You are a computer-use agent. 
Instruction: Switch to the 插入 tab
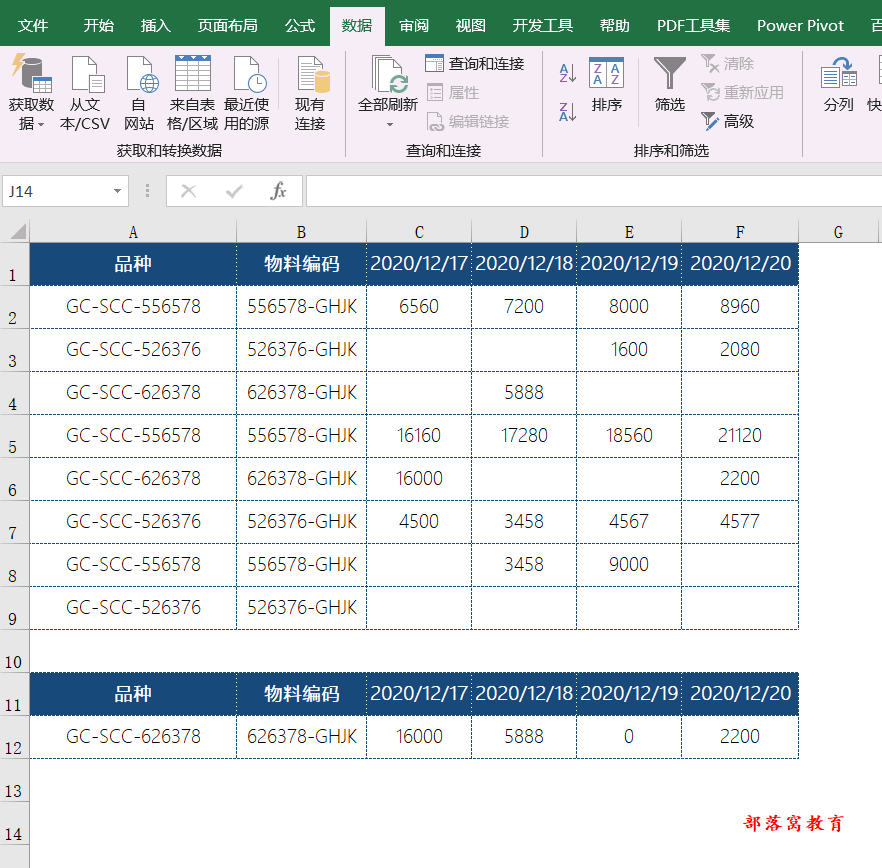click(x=155, y=26)
